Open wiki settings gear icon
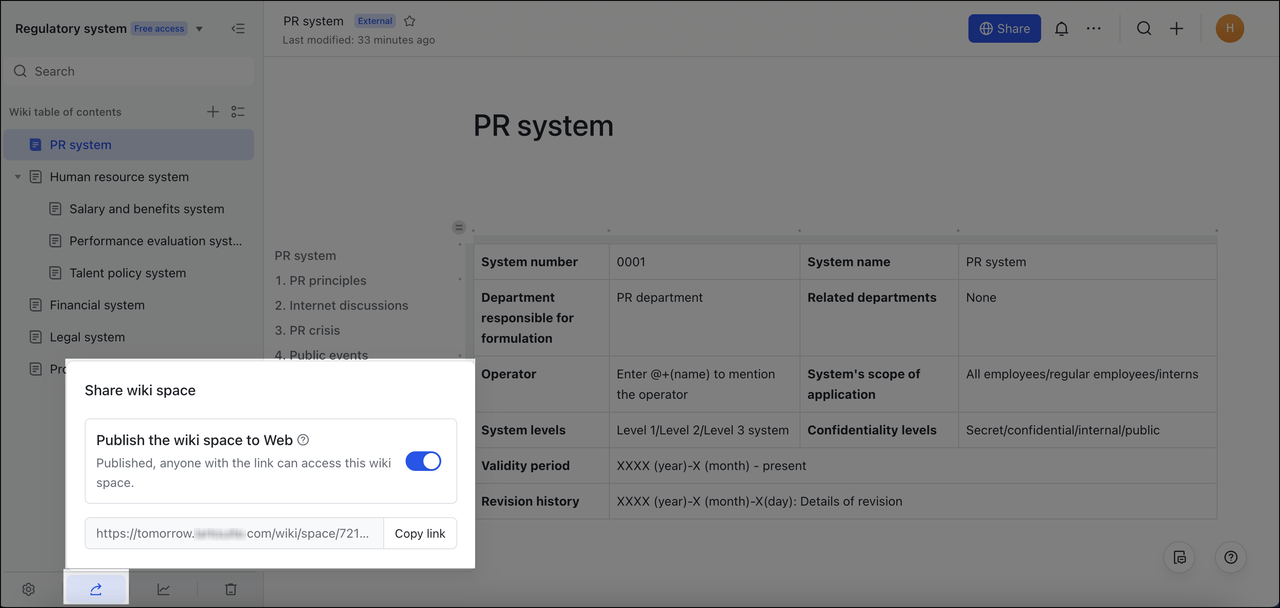Screen dimensions: 1280x608 click(29, 590)
